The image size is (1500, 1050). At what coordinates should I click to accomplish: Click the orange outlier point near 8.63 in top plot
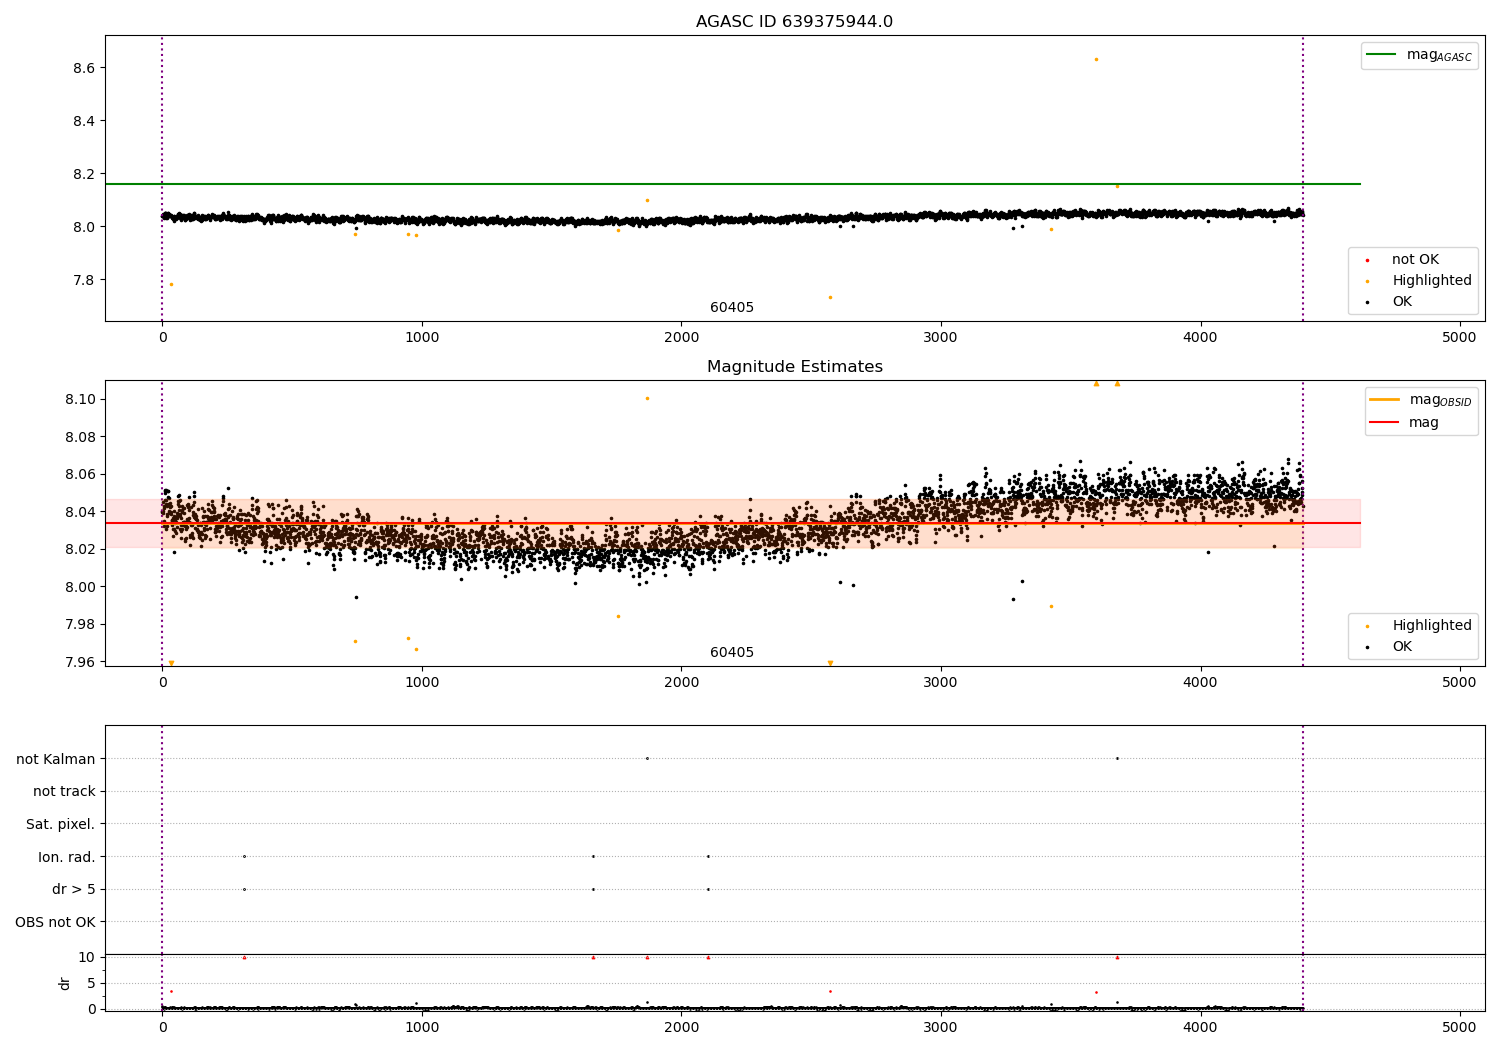(1096, 59)
